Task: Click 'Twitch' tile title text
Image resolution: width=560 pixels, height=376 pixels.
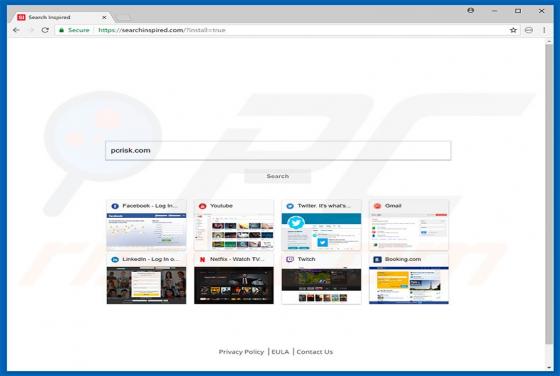Action: point(306,259)
